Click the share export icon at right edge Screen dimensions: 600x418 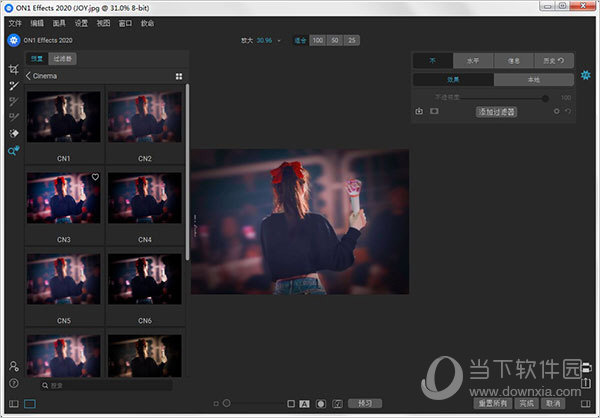pos(586,382)
